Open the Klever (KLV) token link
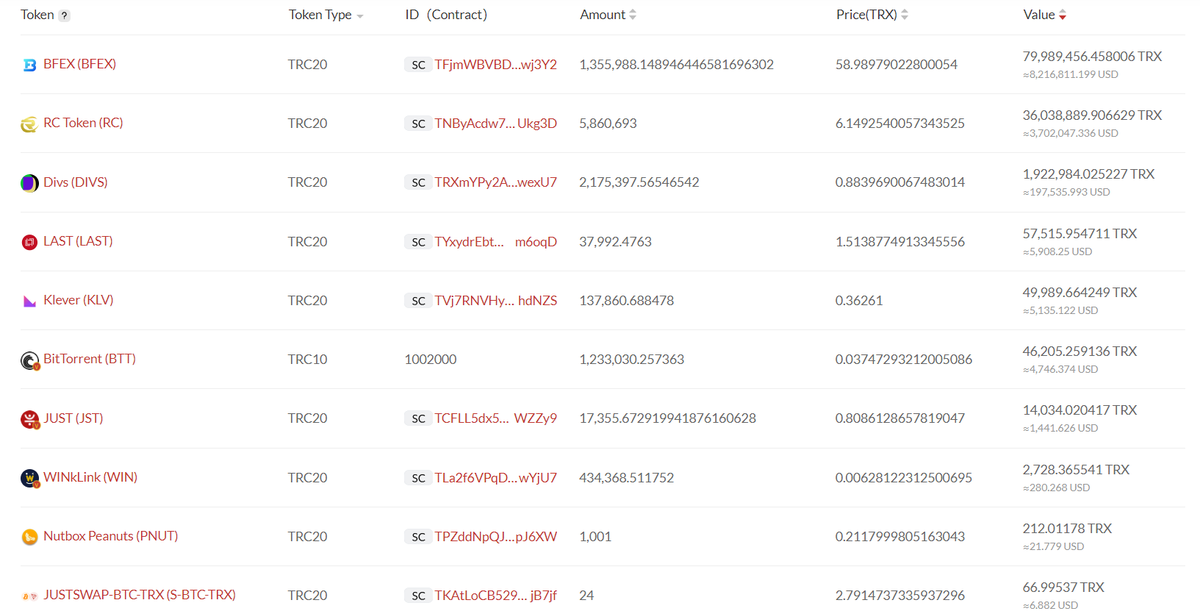This screenshot has height=614, width=1200. click(79, 300)
